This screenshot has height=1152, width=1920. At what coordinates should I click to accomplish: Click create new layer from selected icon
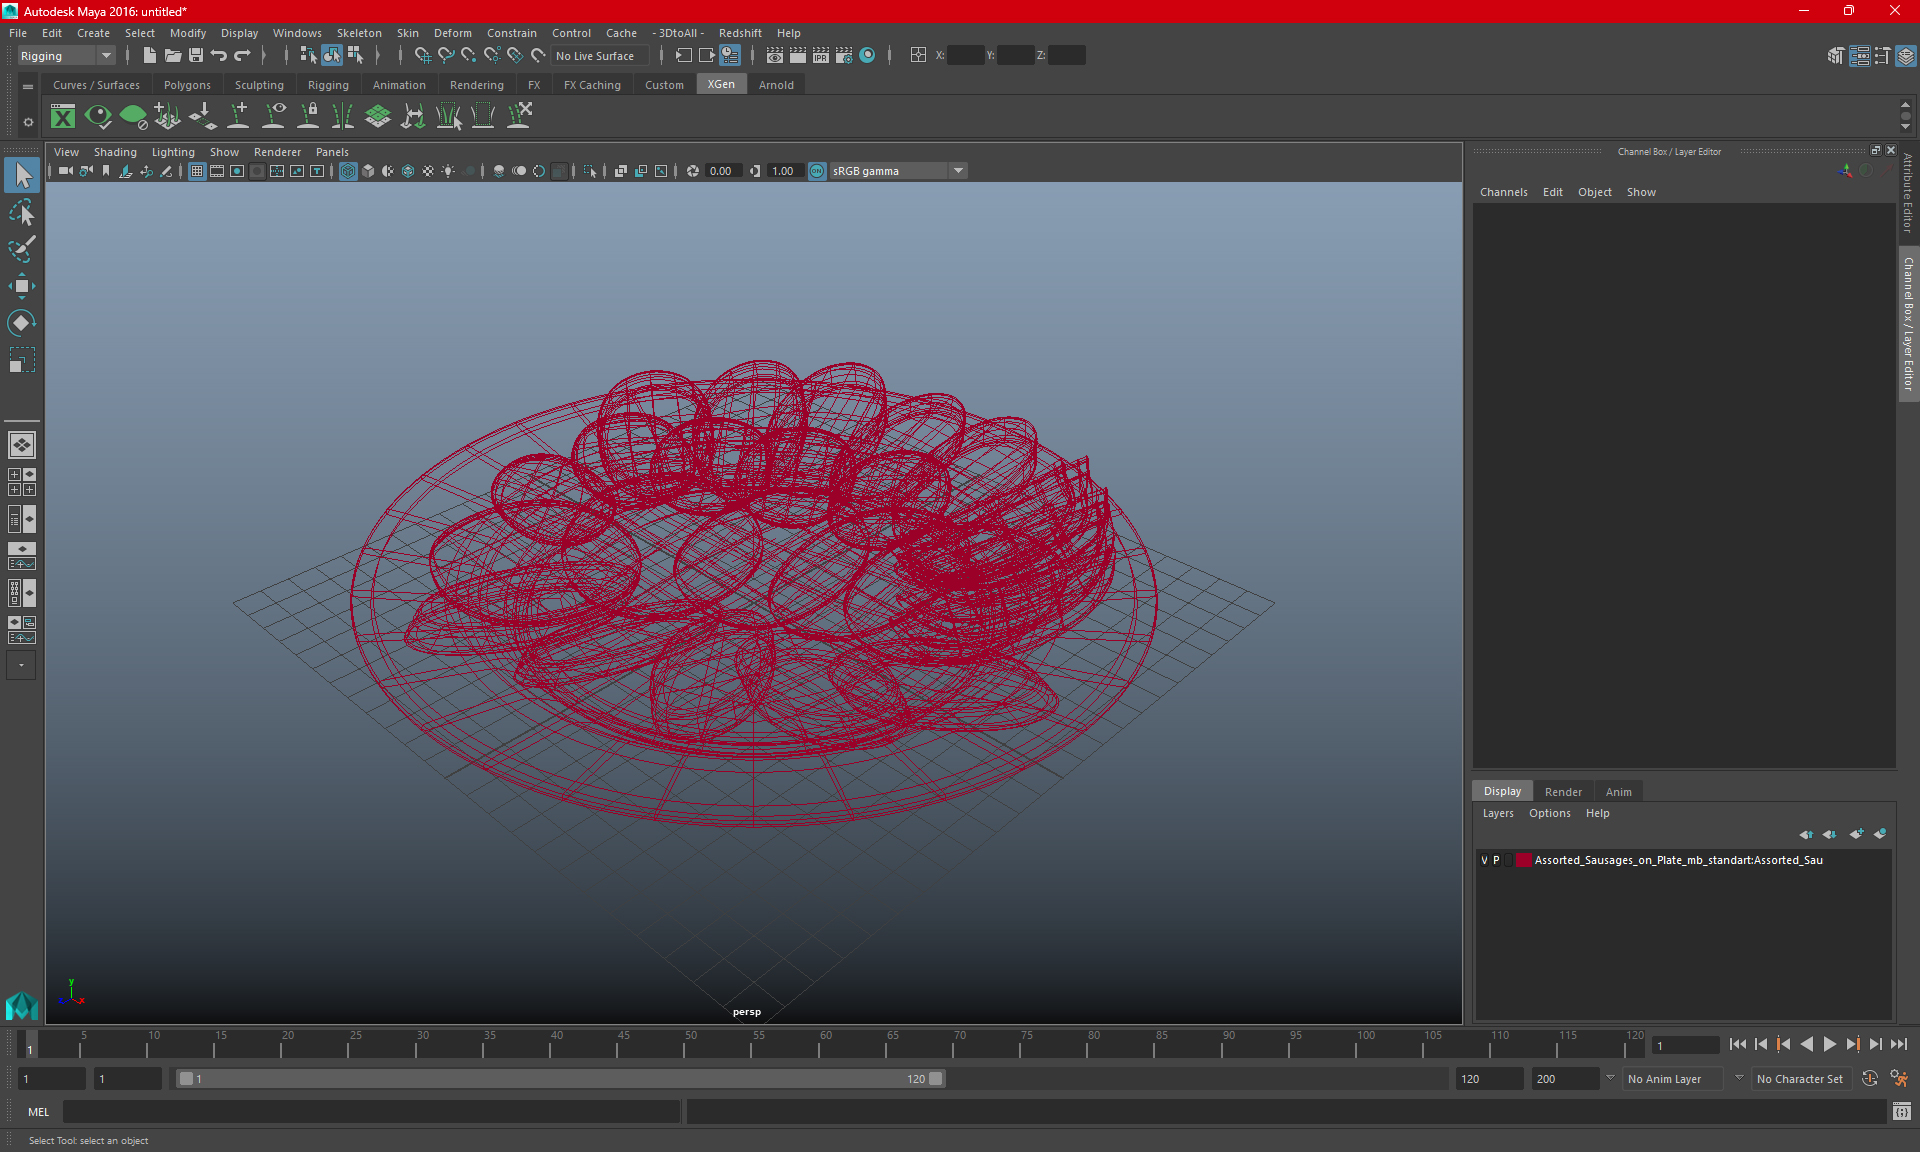coord(1879,834)
